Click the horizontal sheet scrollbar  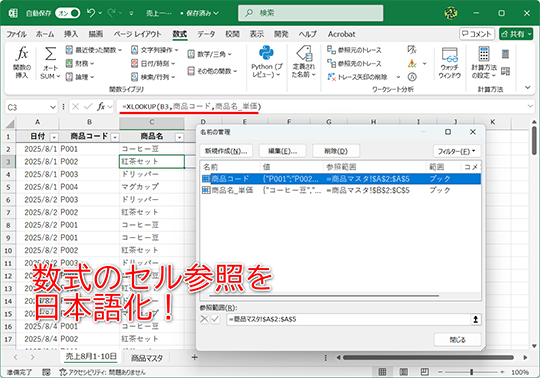[428, 358]
